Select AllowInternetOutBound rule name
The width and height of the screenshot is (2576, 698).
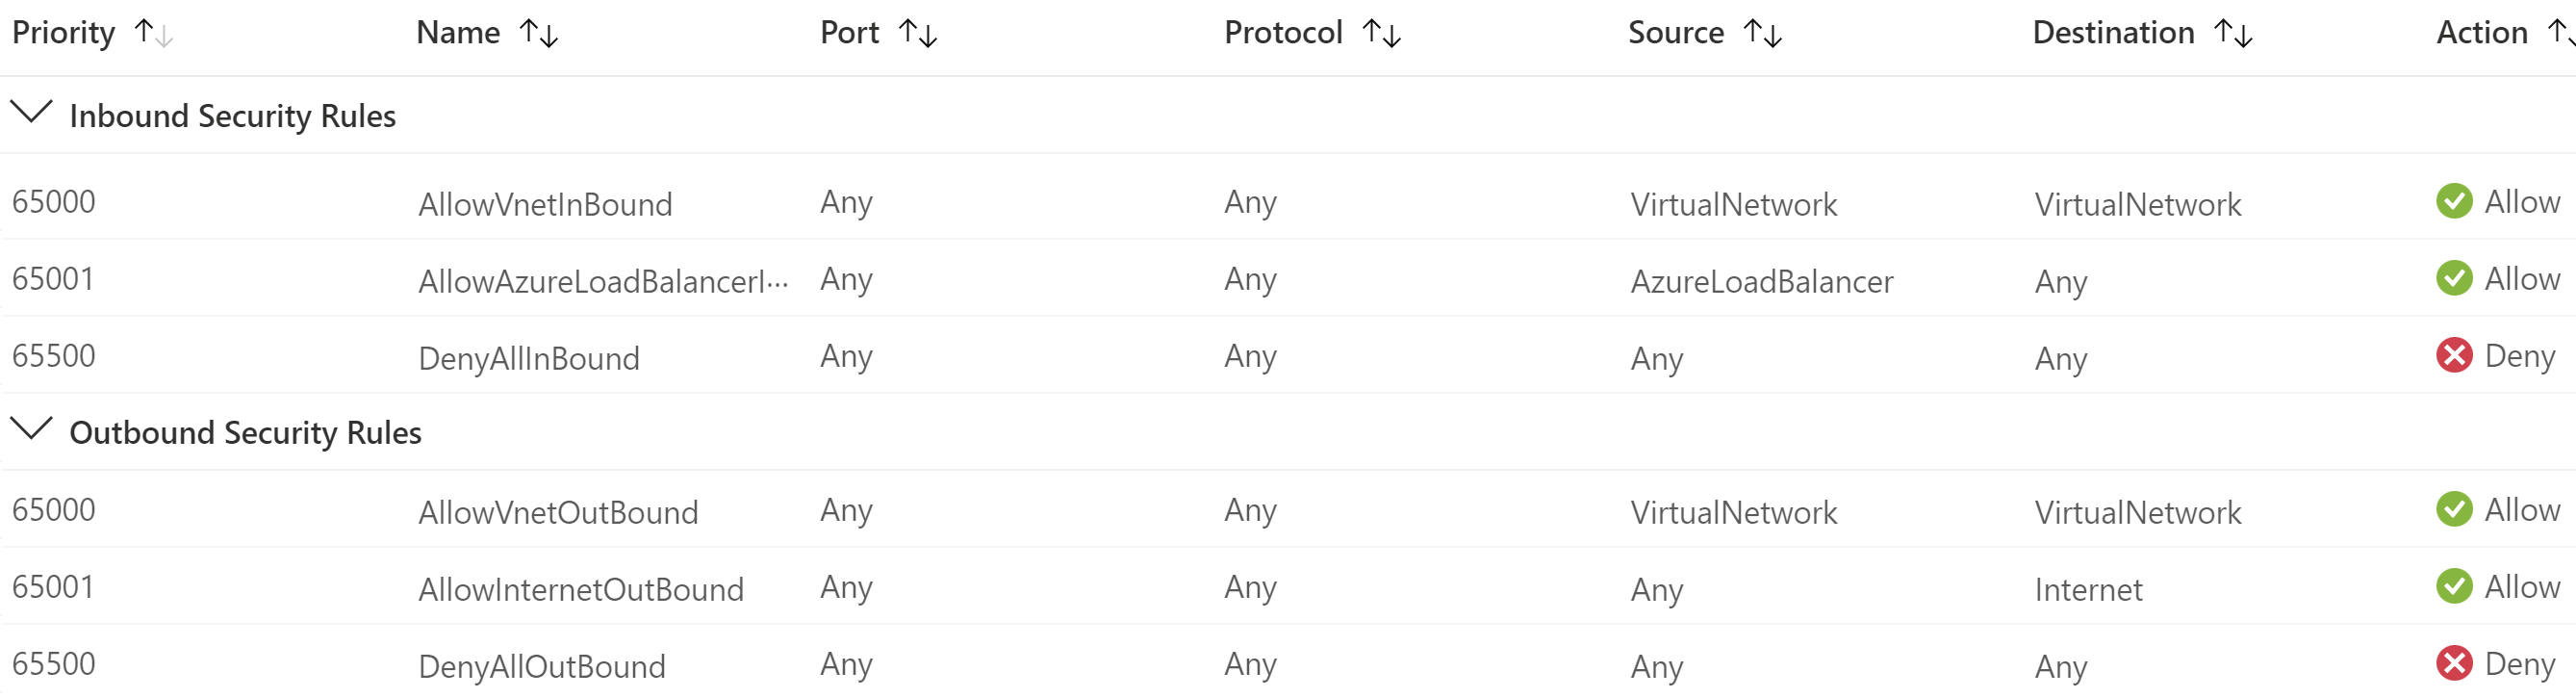[580, 590]
